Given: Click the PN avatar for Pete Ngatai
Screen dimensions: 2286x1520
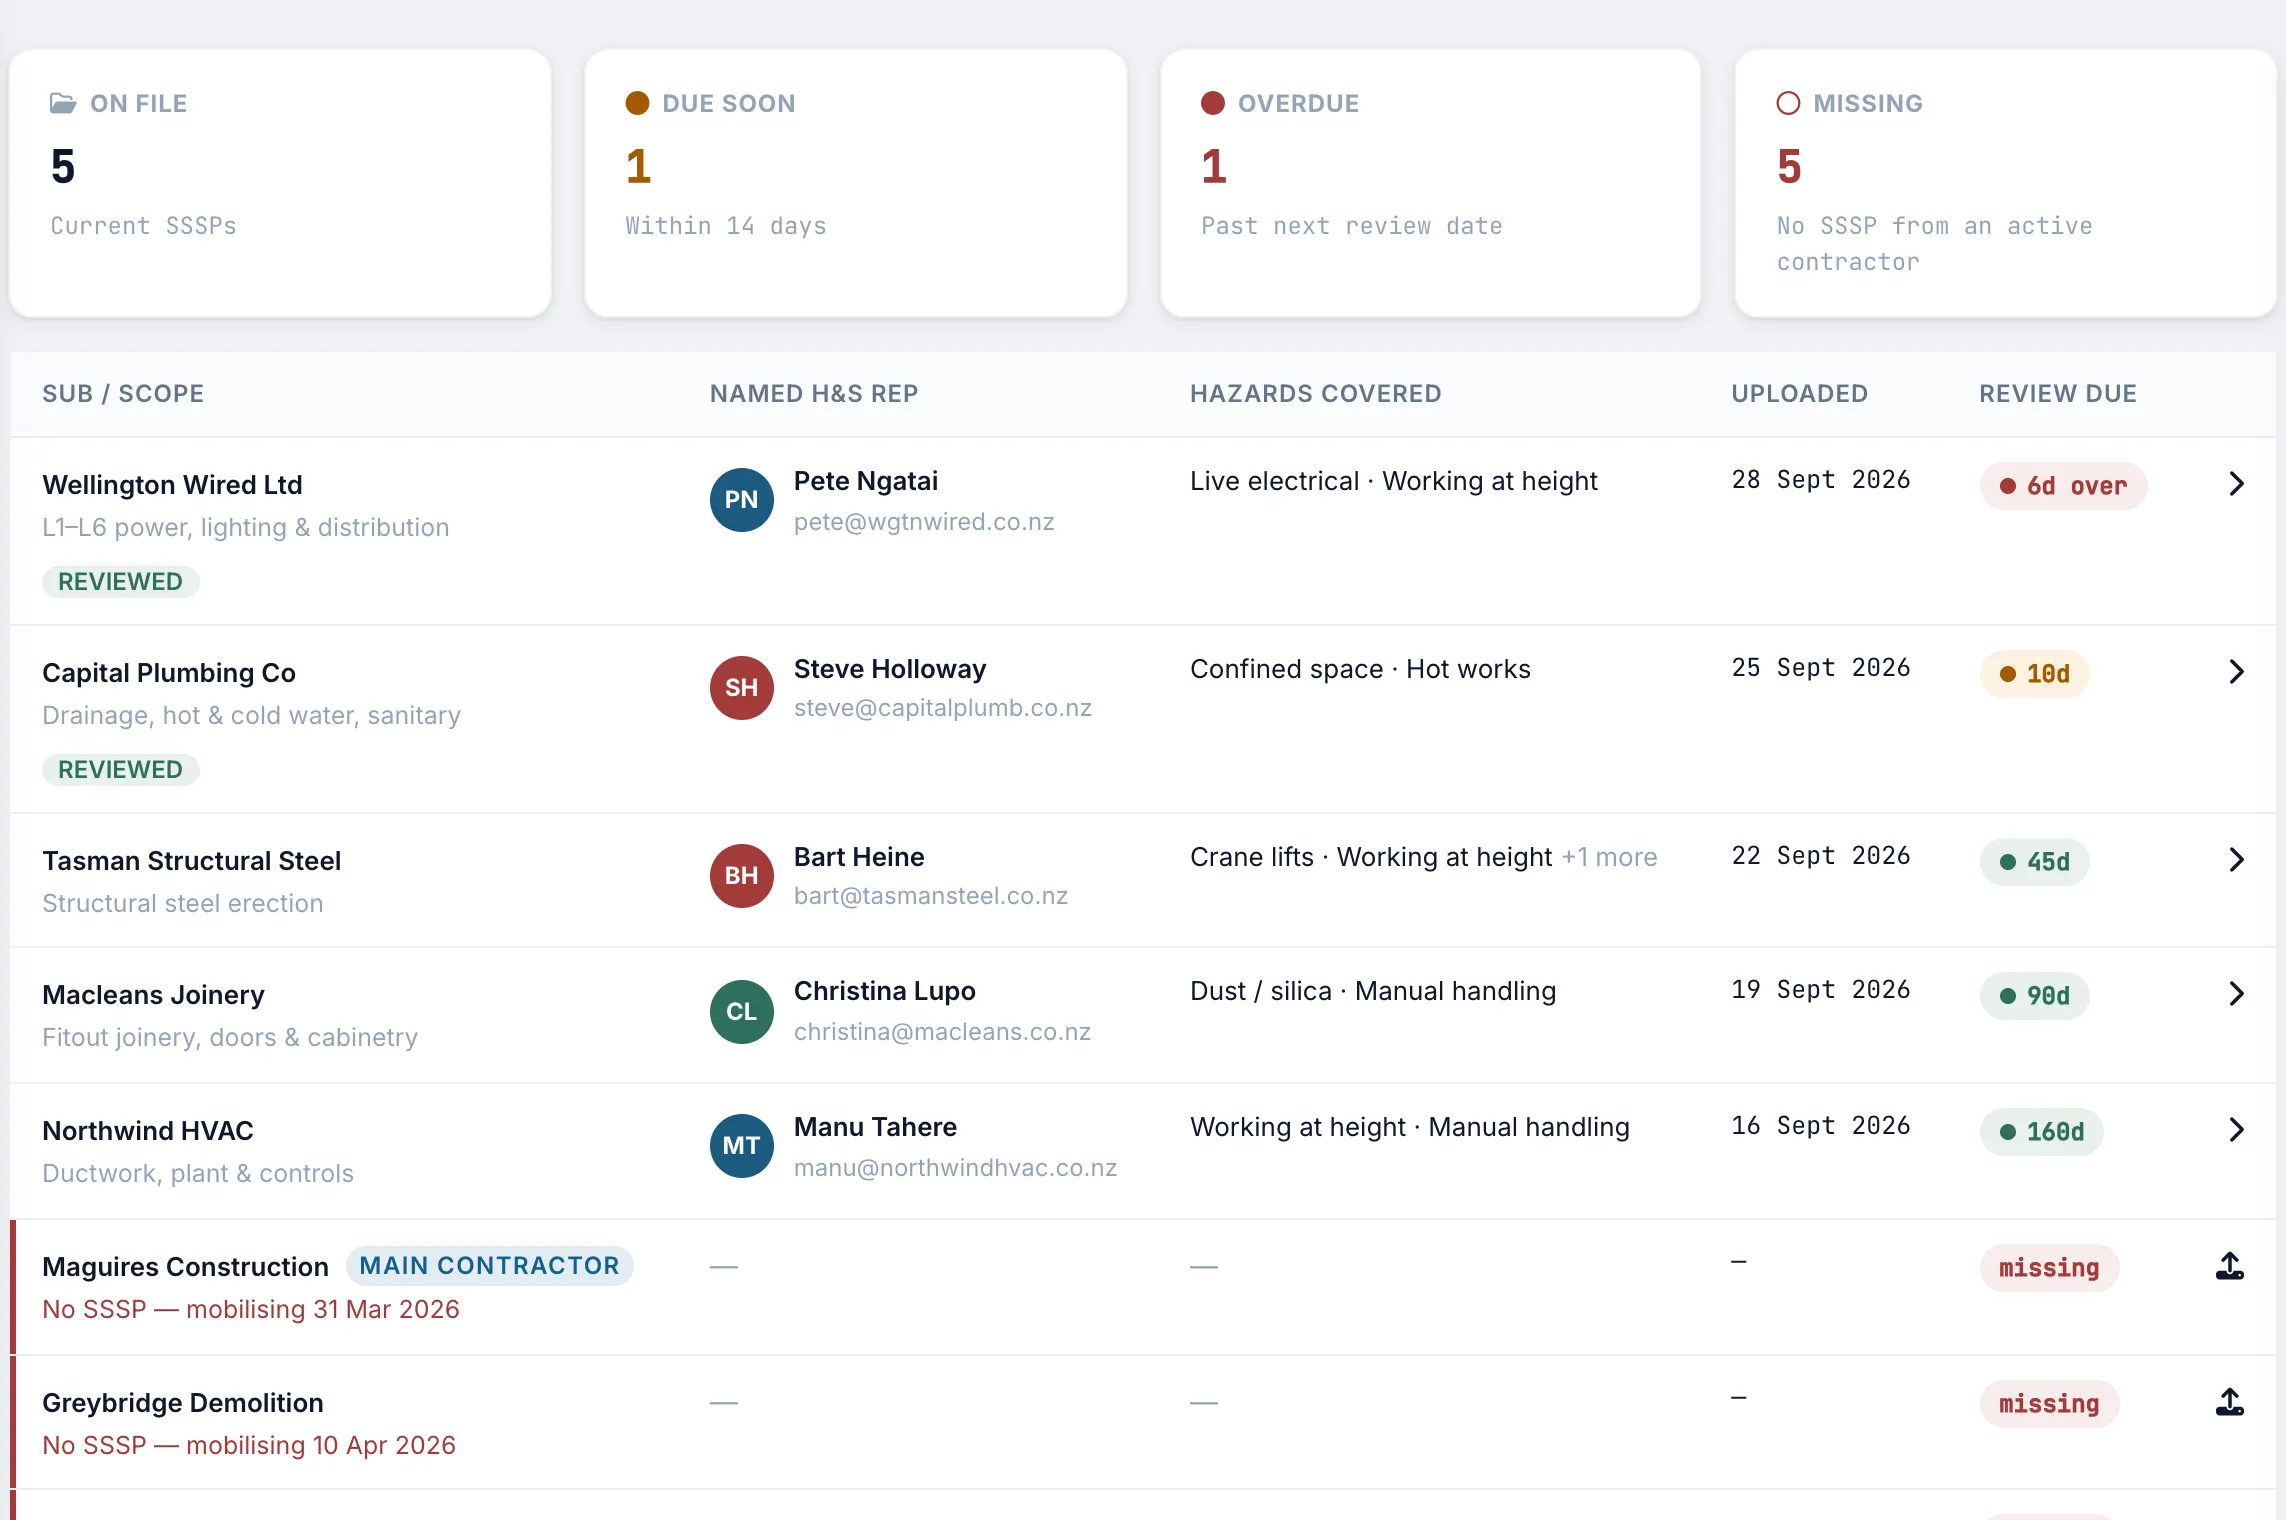Looking at the screenshot, I should click(741, 500).
